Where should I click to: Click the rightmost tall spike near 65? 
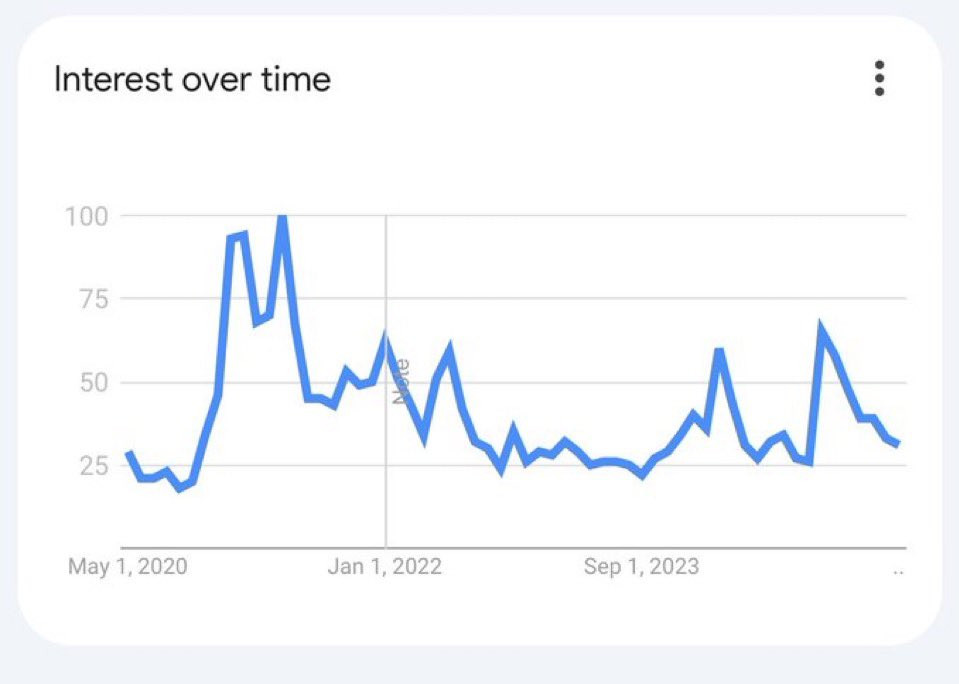[x=821, y=327]
